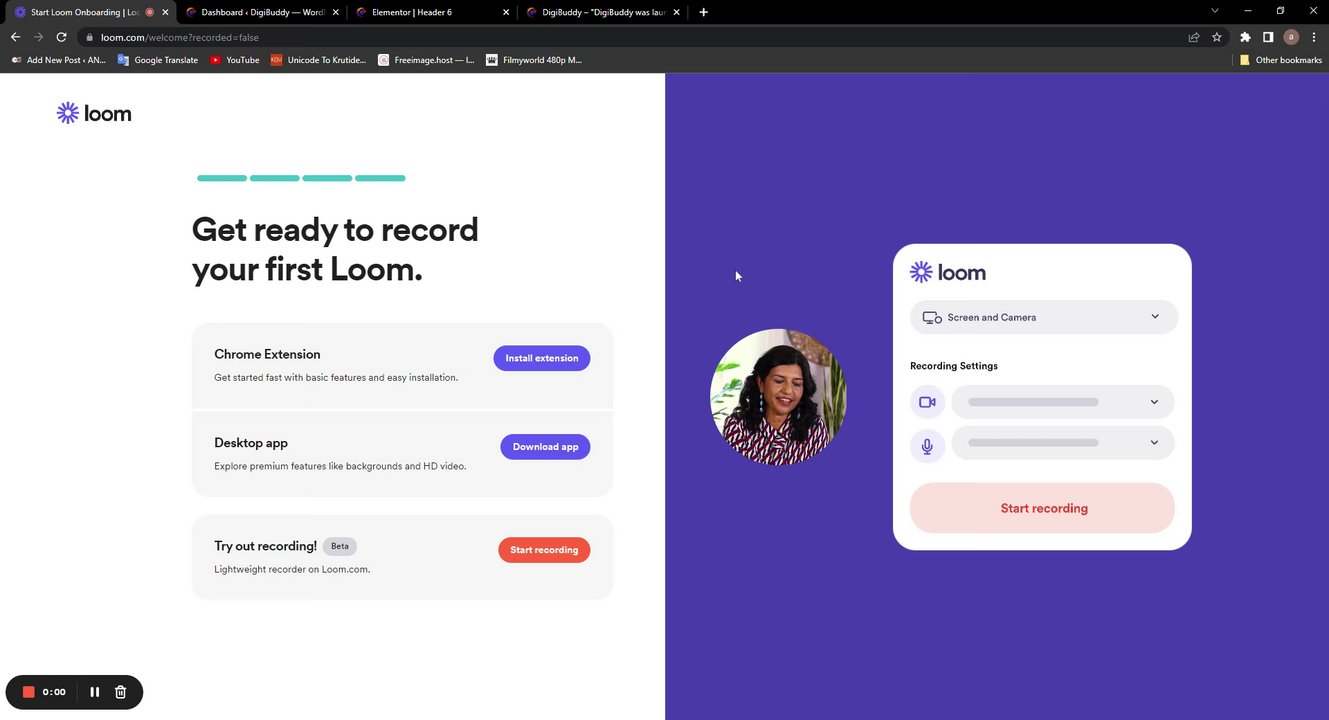Start recording from the Try out recording card
This screenshot has width=1329, height=720.
point(544,550)
